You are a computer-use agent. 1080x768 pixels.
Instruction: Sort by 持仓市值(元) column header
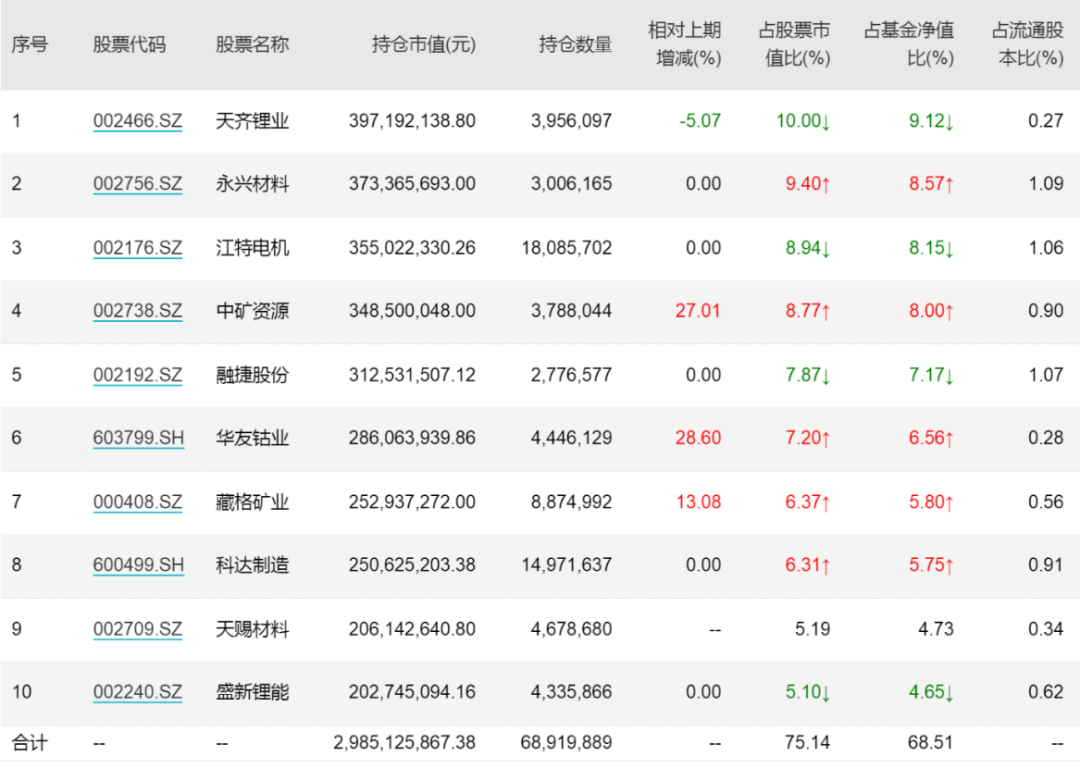tap(424, 45)
